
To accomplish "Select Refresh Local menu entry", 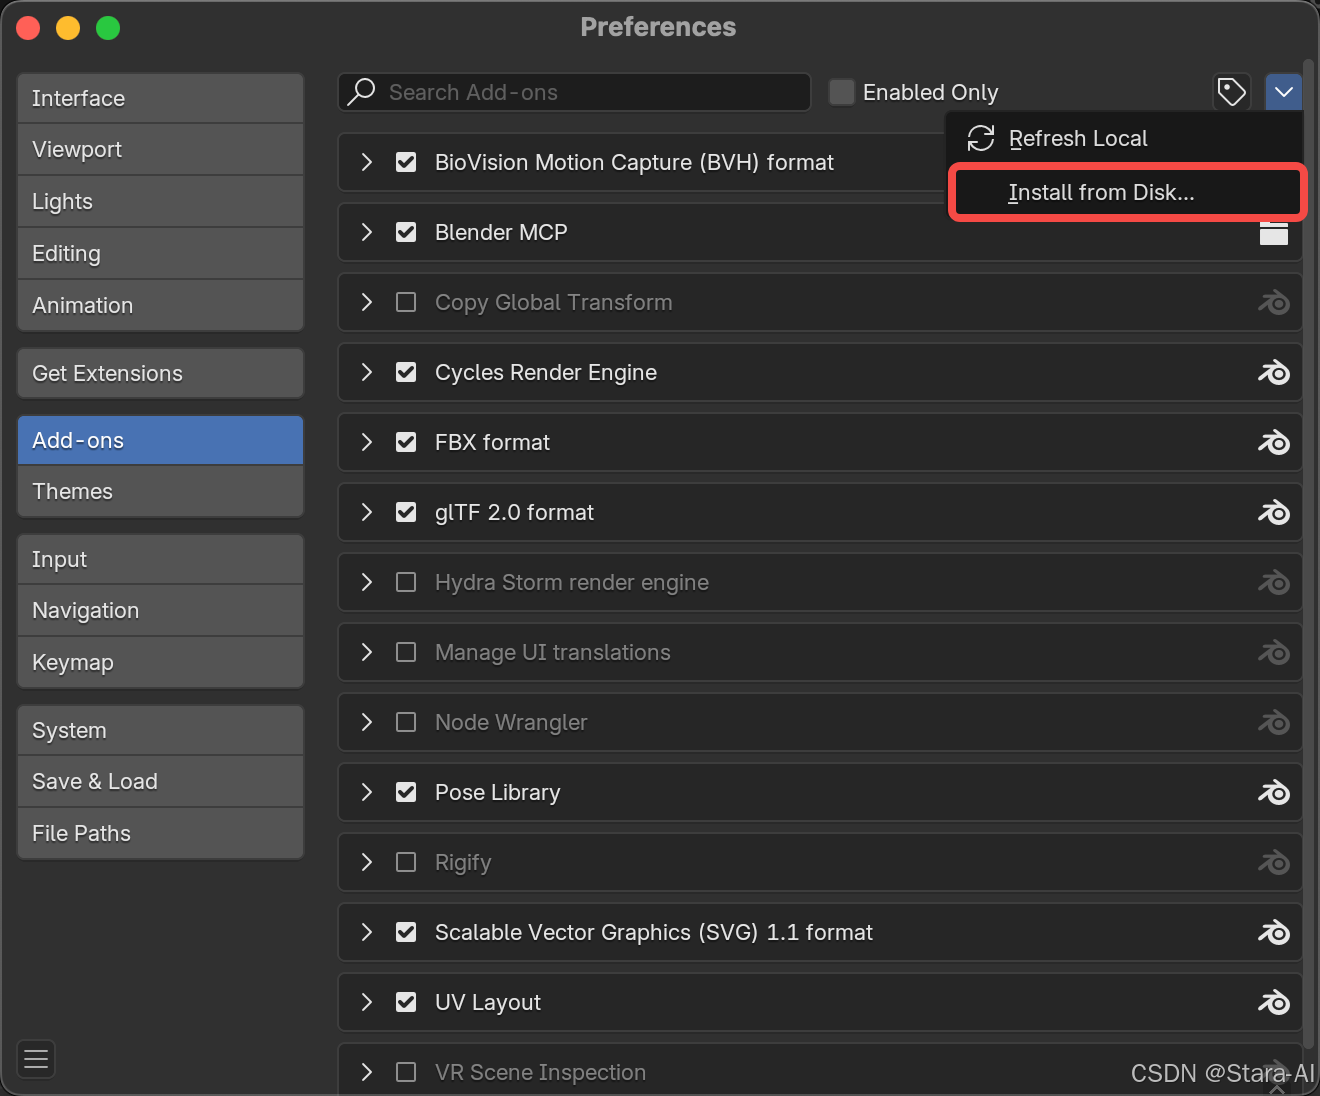I will click(1125, 138).
